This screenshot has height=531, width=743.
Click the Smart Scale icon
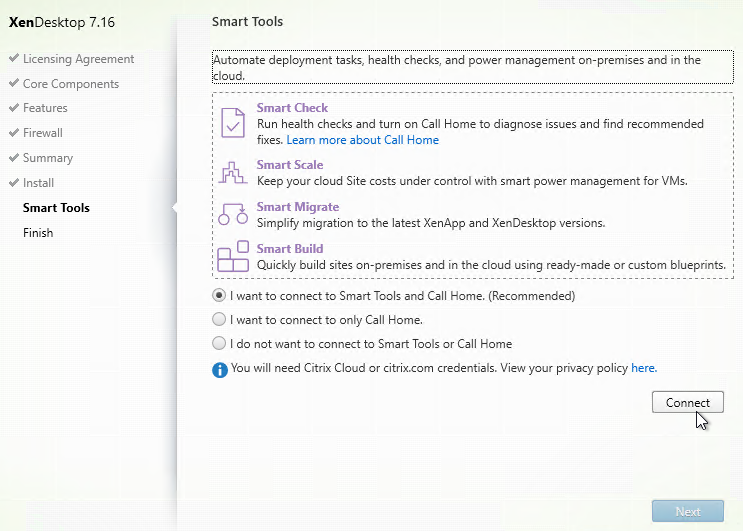pos(233,172)
